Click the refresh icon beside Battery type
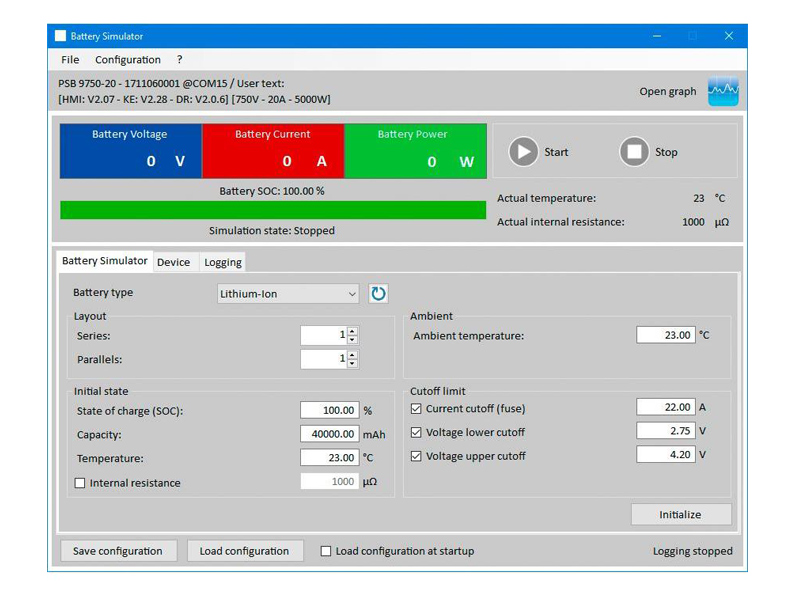Screen dimensions: 800x600 click(x=378, y=294)
